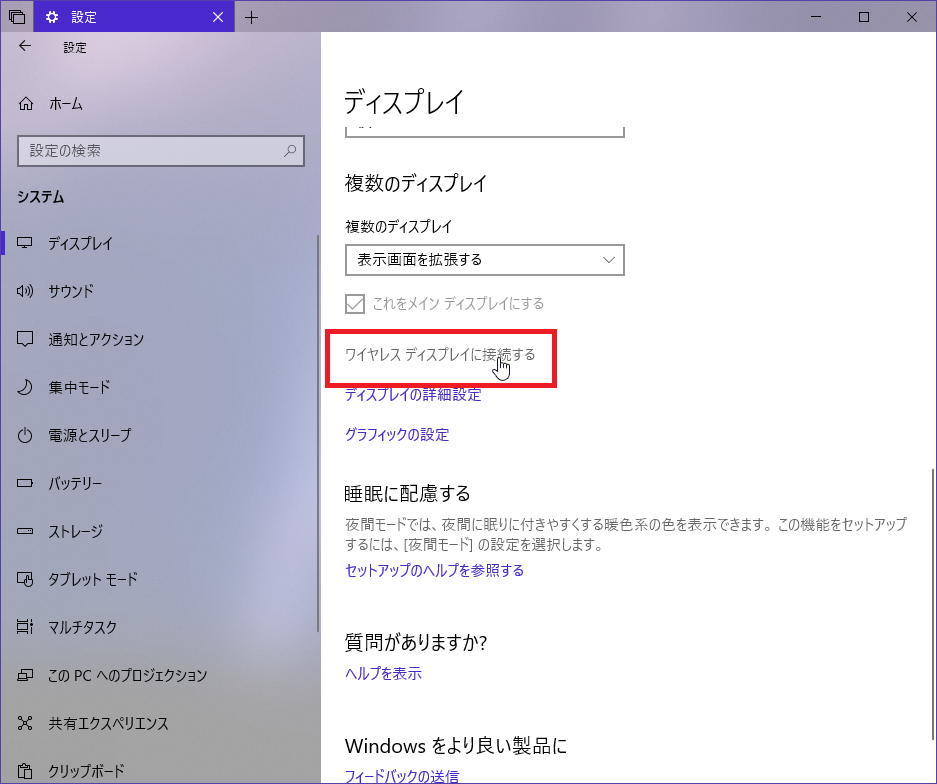
Task: Close the 設定 tab
Action: pyautogui.click(x=218, y=17)
